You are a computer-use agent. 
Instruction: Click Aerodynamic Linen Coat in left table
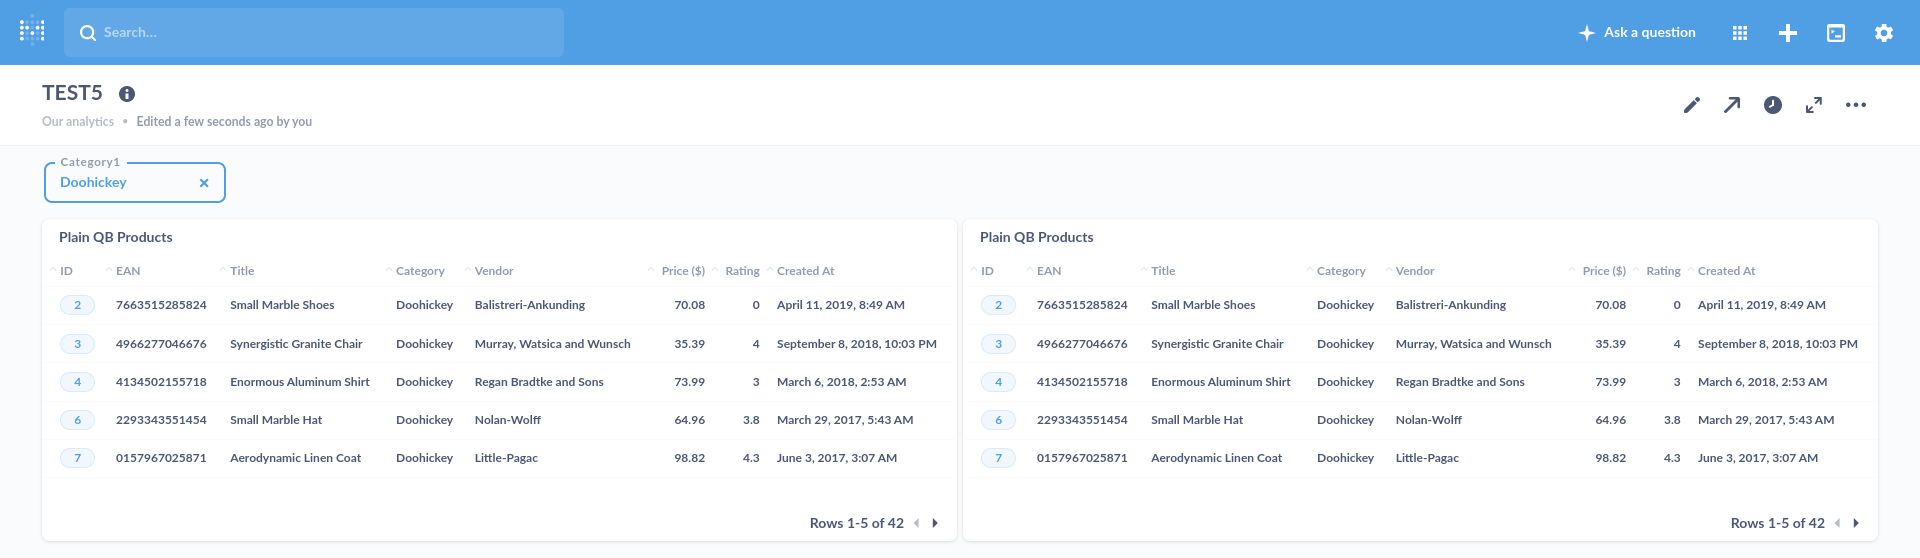(x=296, y=458)
